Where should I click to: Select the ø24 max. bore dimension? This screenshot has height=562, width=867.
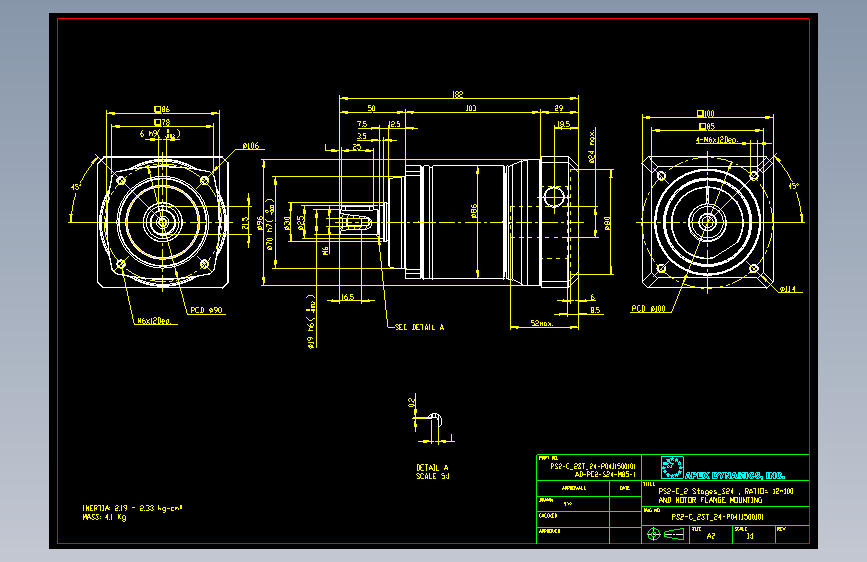[x=592, y=146]
